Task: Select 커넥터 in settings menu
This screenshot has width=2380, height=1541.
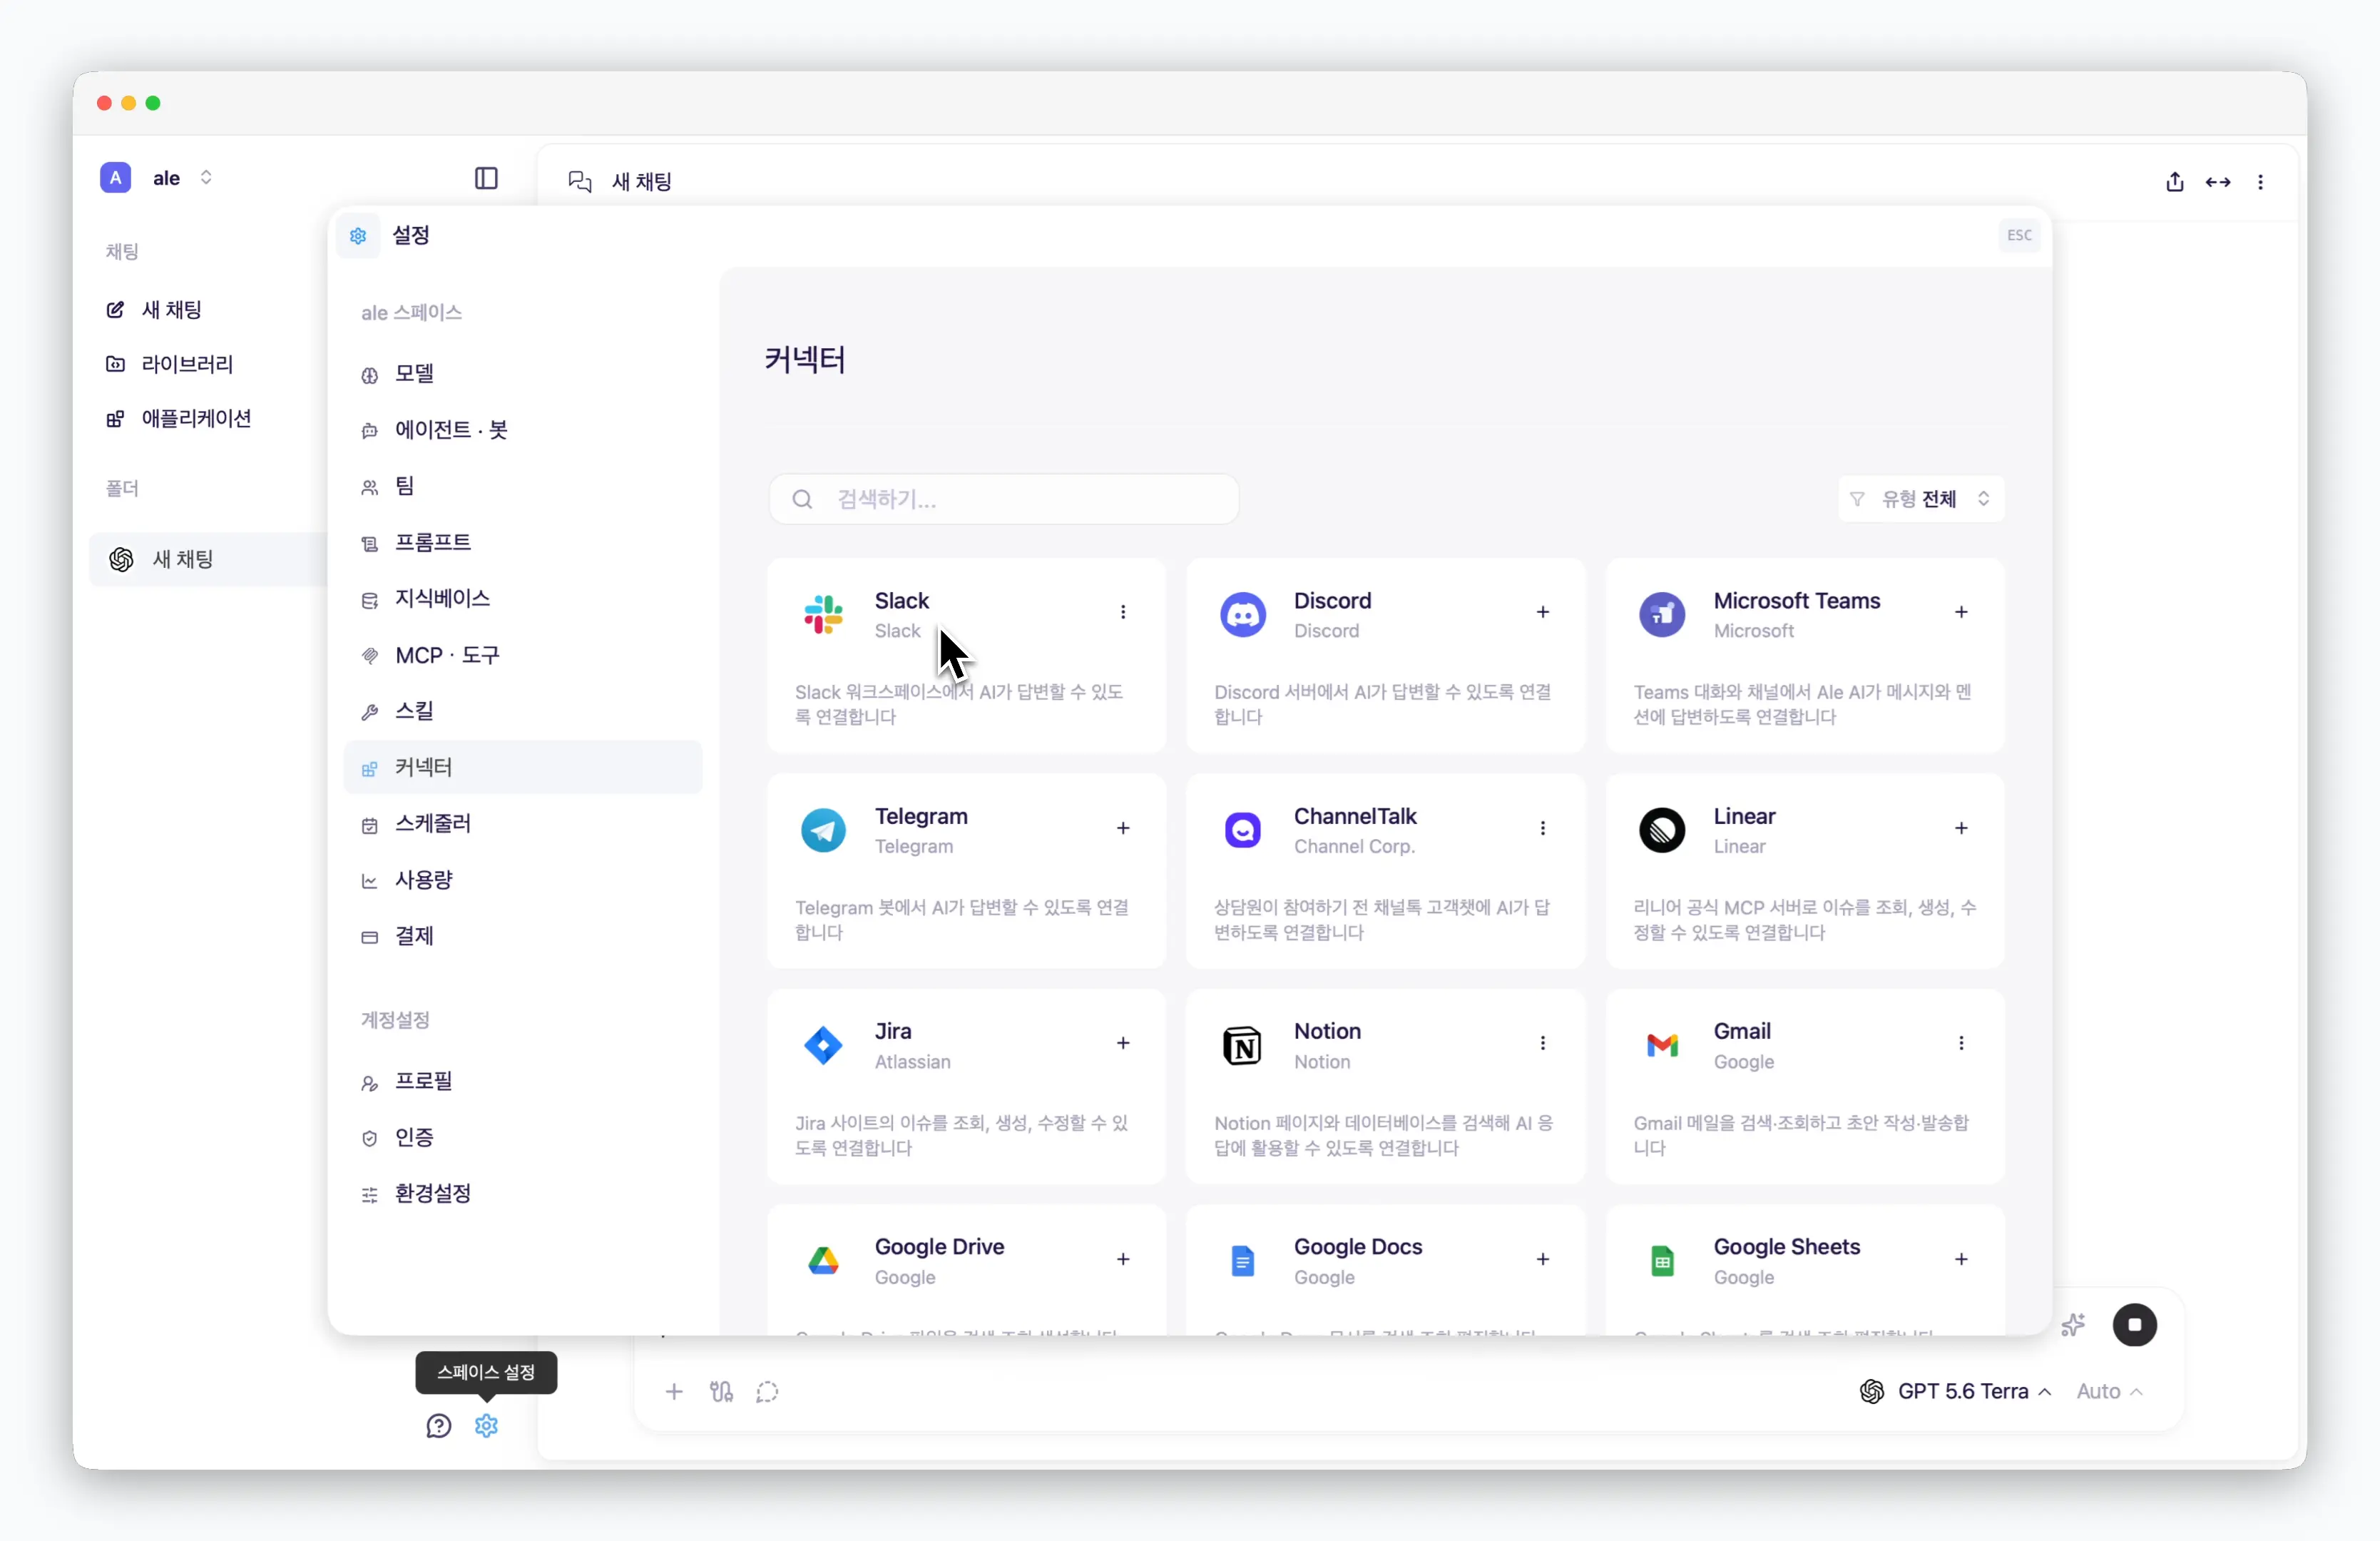Action: (x=522, y=767)
